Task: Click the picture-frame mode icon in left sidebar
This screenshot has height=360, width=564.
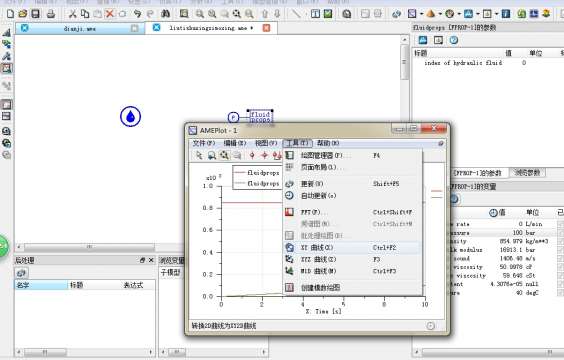Action: tap(6, 68)
